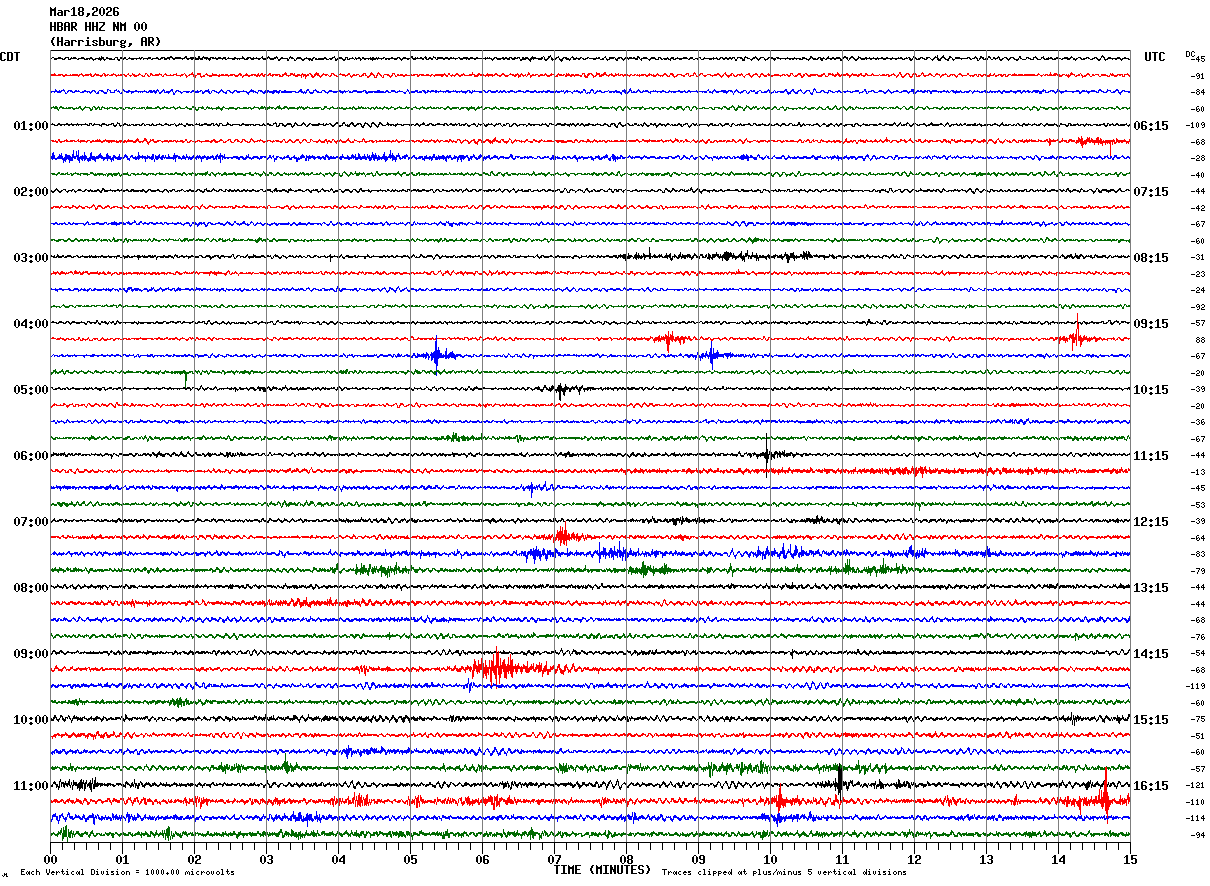
Task: Click the 16:15 UTC time label
Action: (1151, 786)
